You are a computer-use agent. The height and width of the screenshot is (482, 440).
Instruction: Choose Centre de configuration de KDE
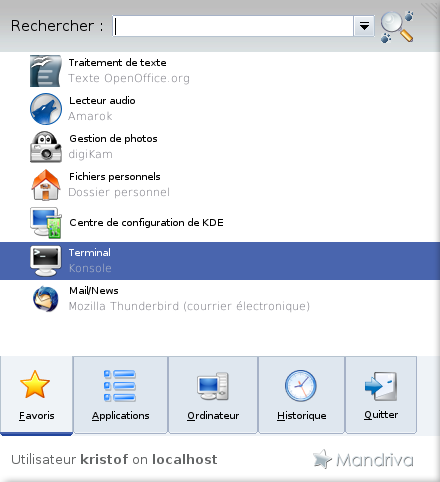coord(146,223)
